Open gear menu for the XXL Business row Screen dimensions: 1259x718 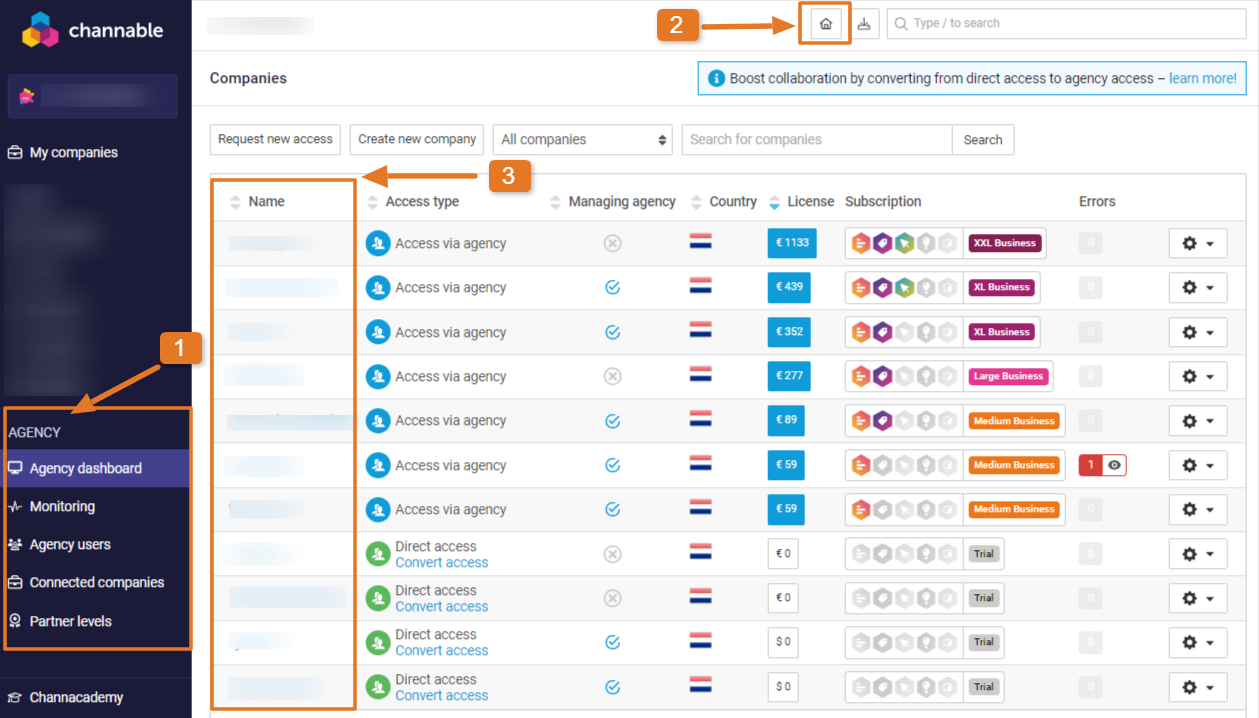point(1197,243)
